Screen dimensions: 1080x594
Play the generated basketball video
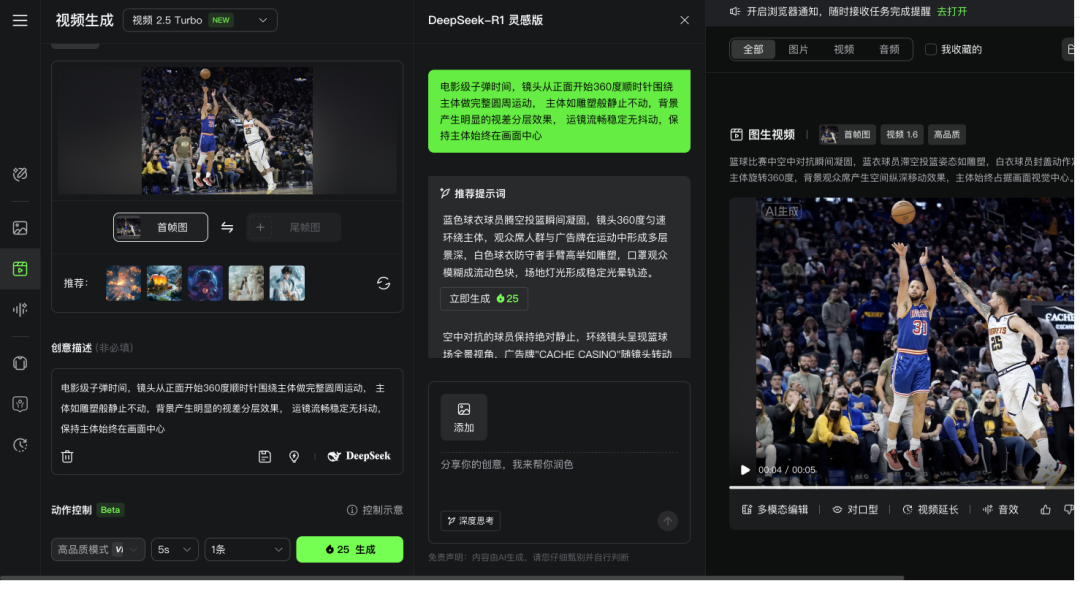(x=745, y=470)
